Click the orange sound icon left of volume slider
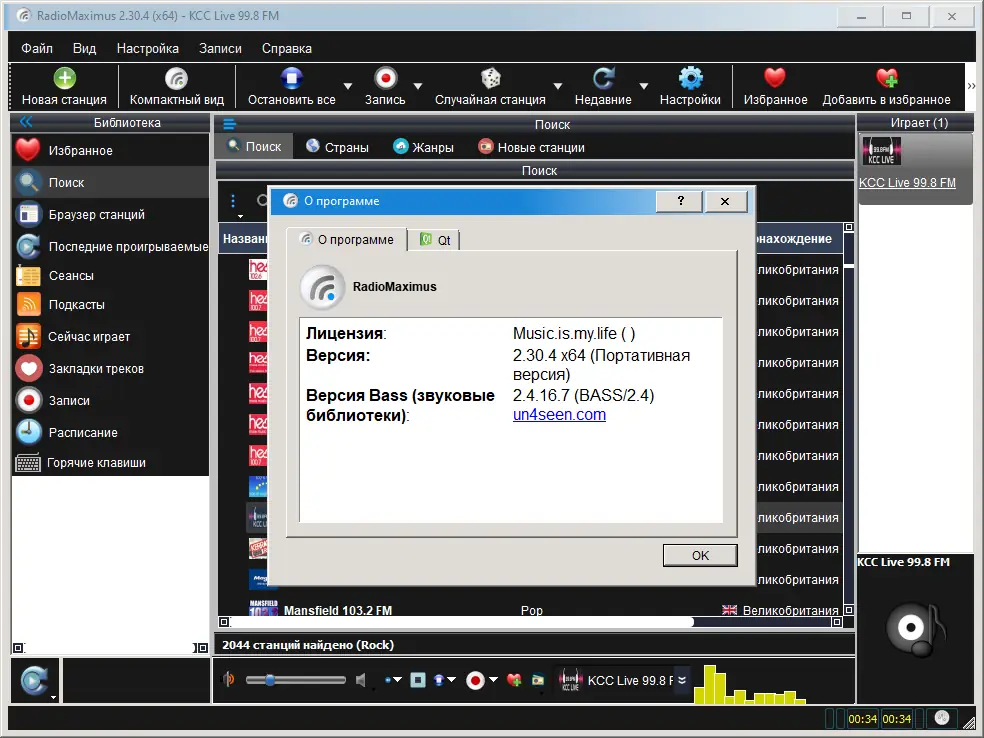The height and width of the screenshot is (738, 984). [229, 679]
